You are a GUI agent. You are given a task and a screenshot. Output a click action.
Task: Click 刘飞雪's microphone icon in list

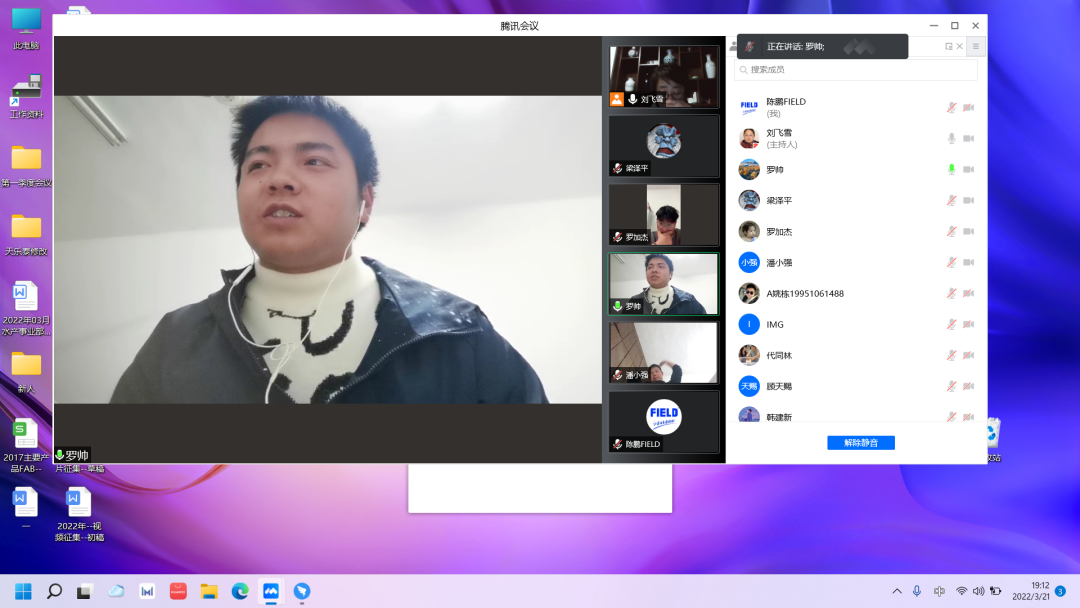click(951, 138)
